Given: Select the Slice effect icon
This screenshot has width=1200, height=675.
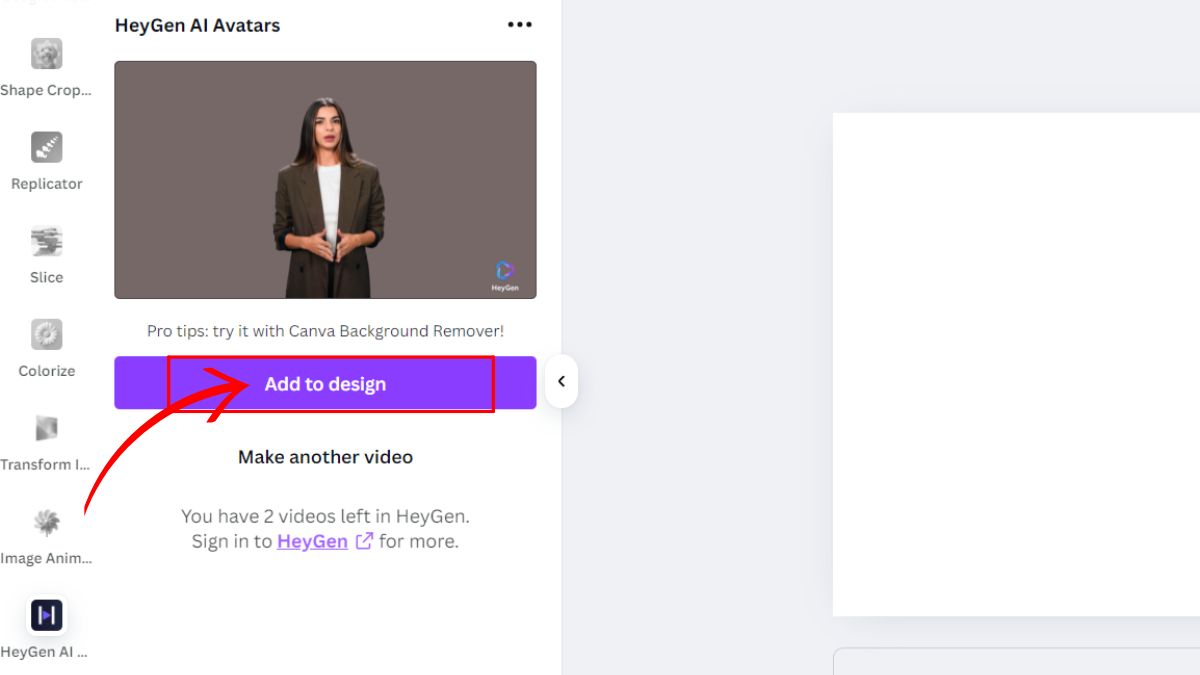Looking at the screenshot, I should [x=46, y=242].
